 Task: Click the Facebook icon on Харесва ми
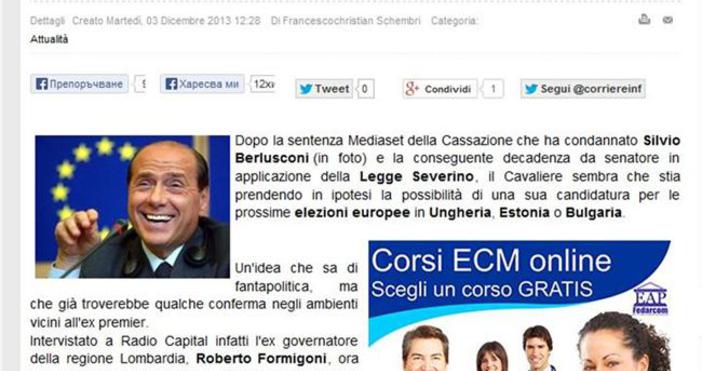pyautogui.click(x=171, y=84)
